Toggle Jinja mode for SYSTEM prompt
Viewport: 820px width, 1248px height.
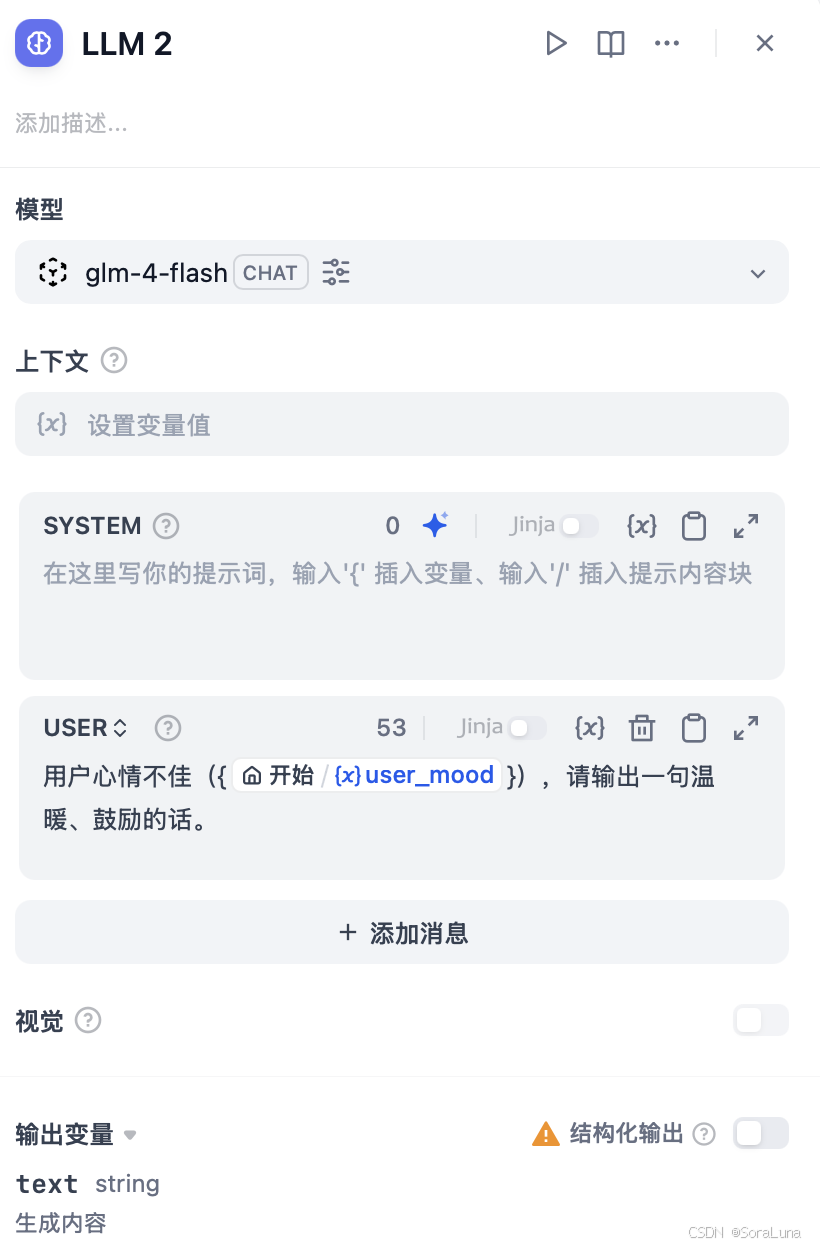pos(578,526)
